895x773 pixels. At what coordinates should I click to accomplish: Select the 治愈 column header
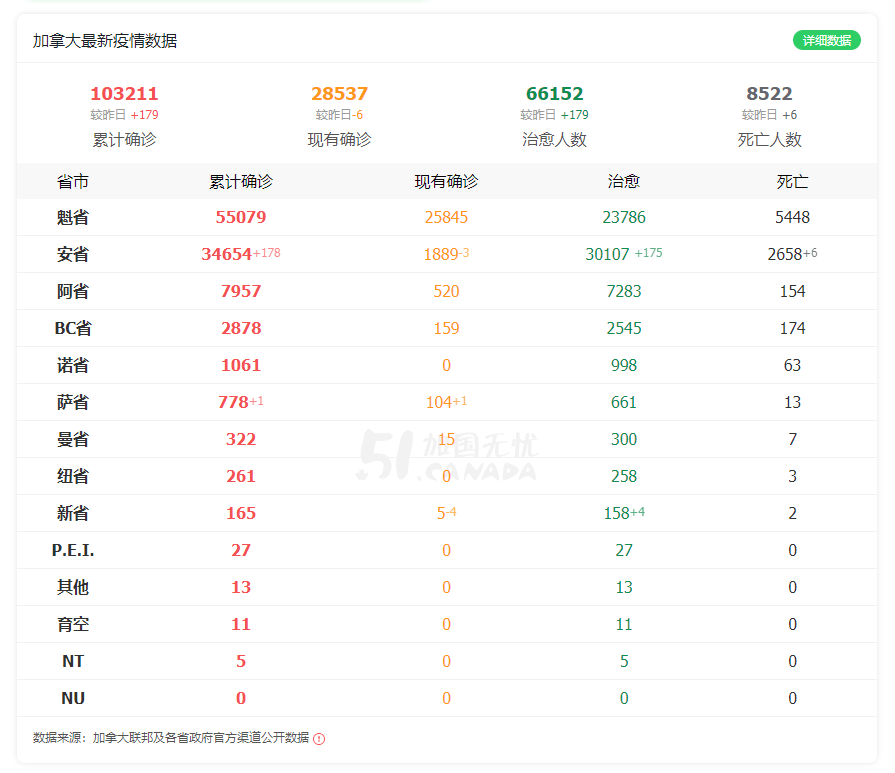(623, 182)
